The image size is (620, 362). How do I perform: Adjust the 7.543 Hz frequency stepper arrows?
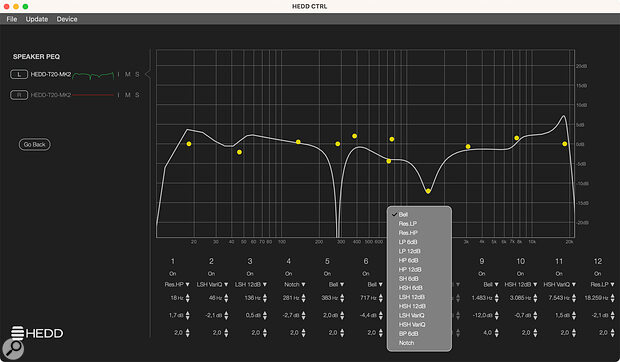coord(574,298)
